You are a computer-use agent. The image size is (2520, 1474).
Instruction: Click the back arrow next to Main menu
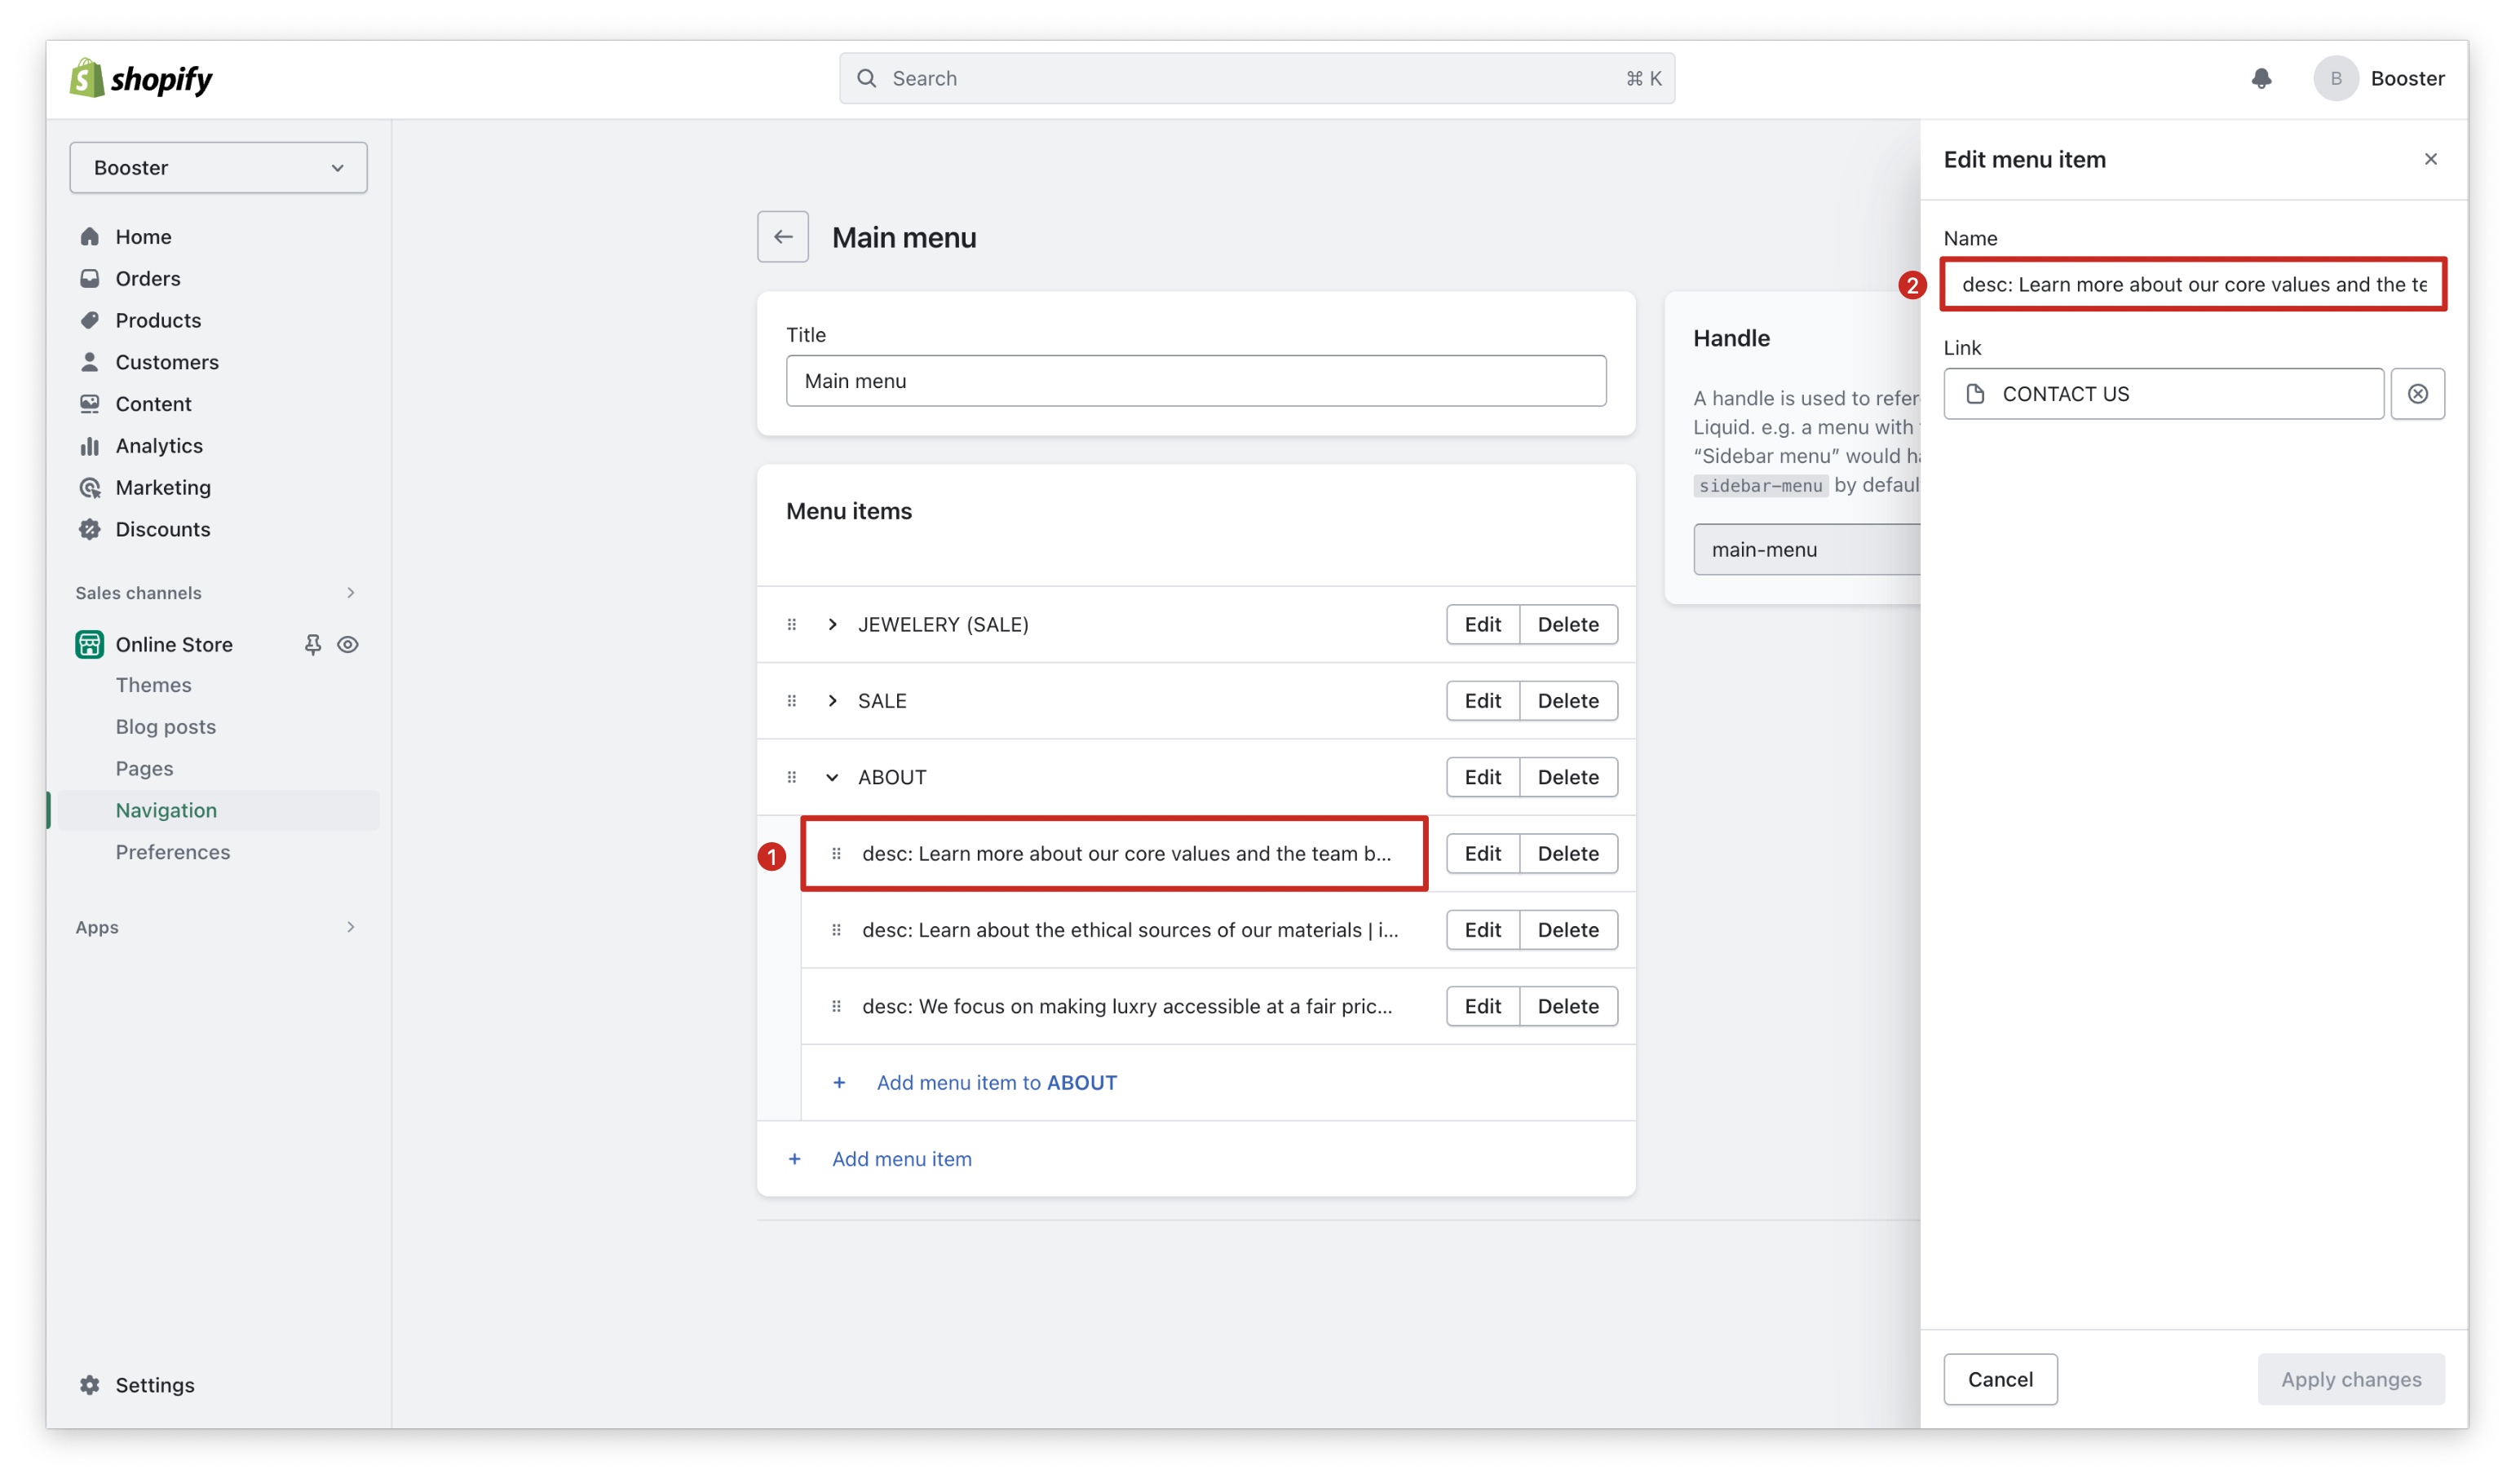tap(782, 237)
